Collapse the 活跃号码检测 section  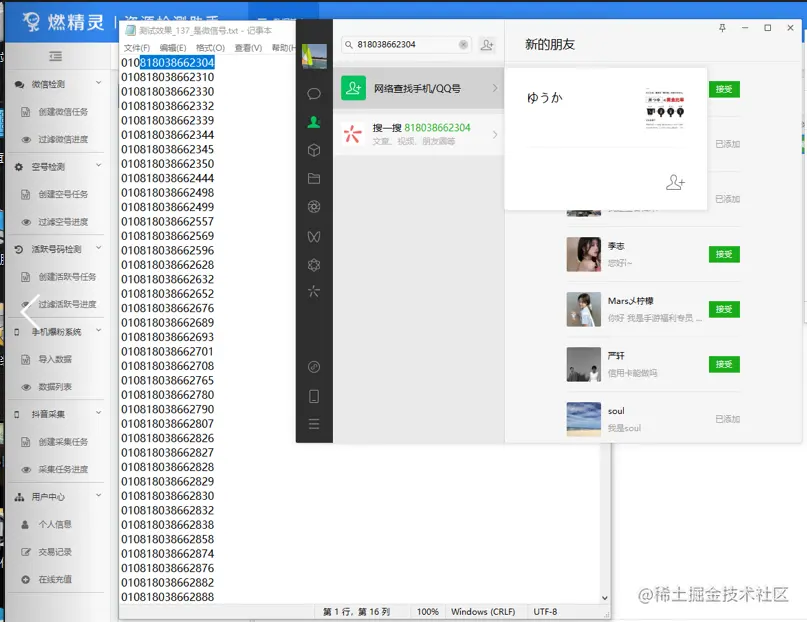coord(98,248)
